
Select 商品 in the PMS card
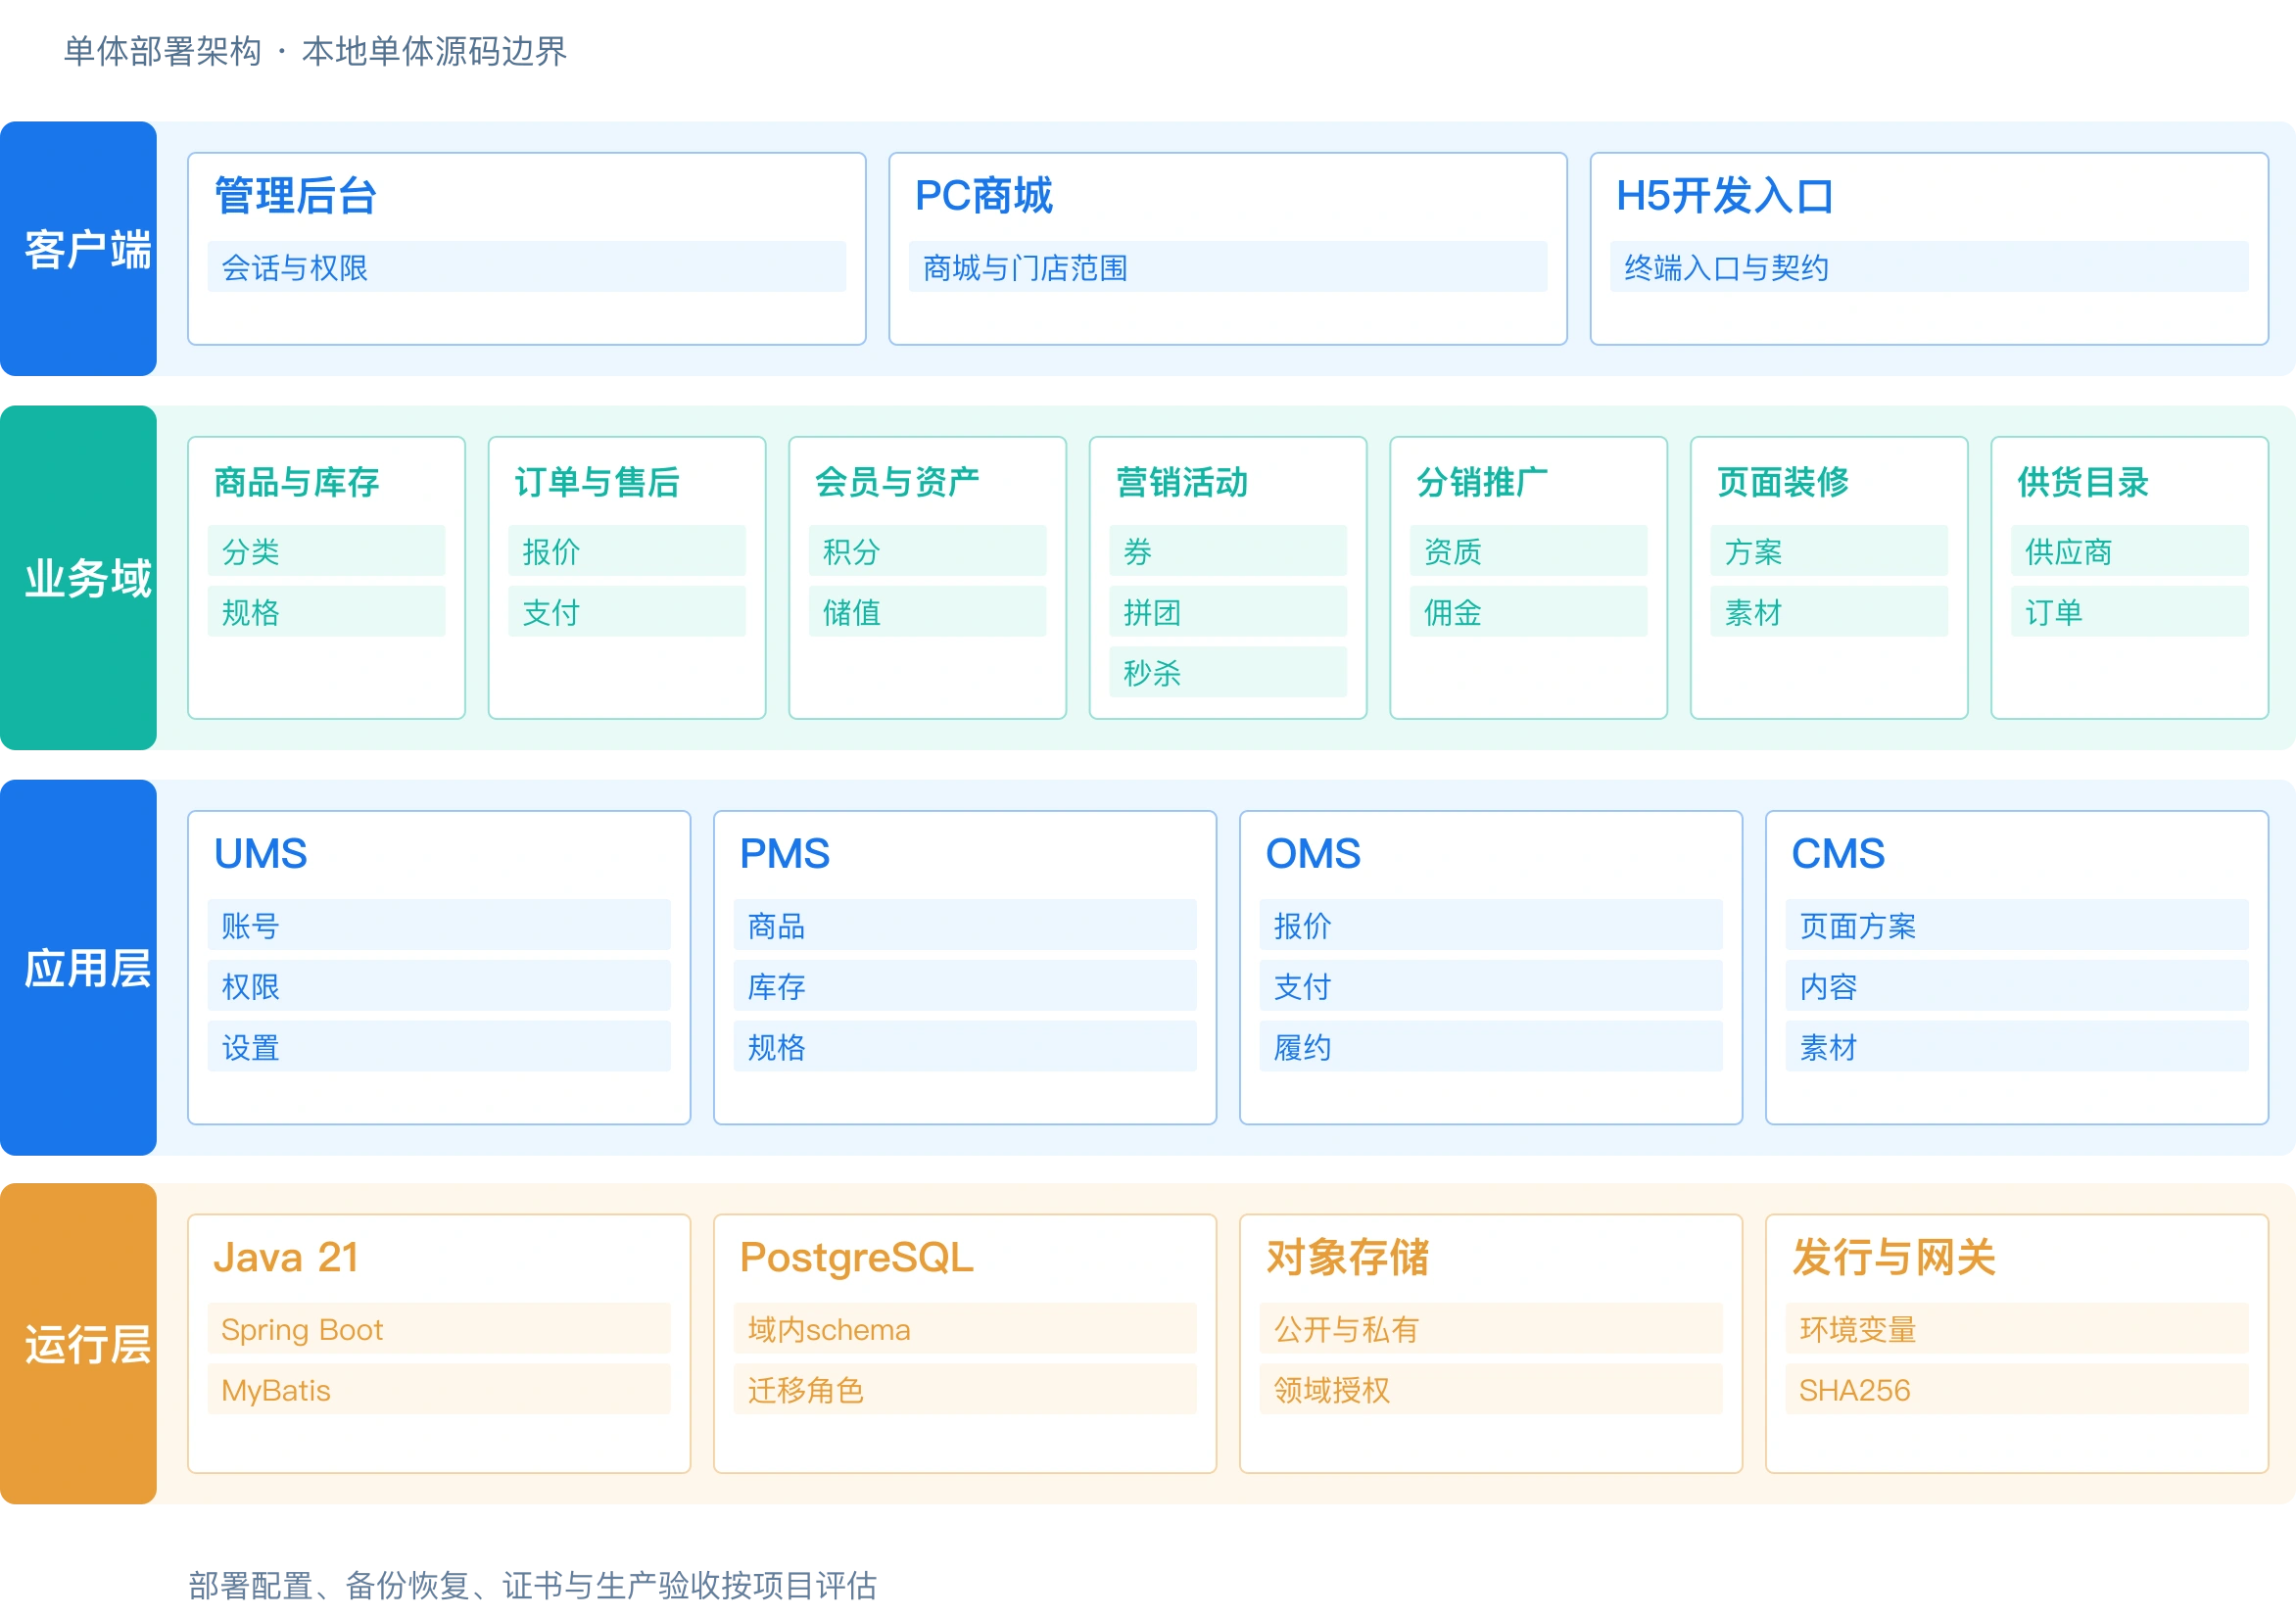[x=965, y=925]
